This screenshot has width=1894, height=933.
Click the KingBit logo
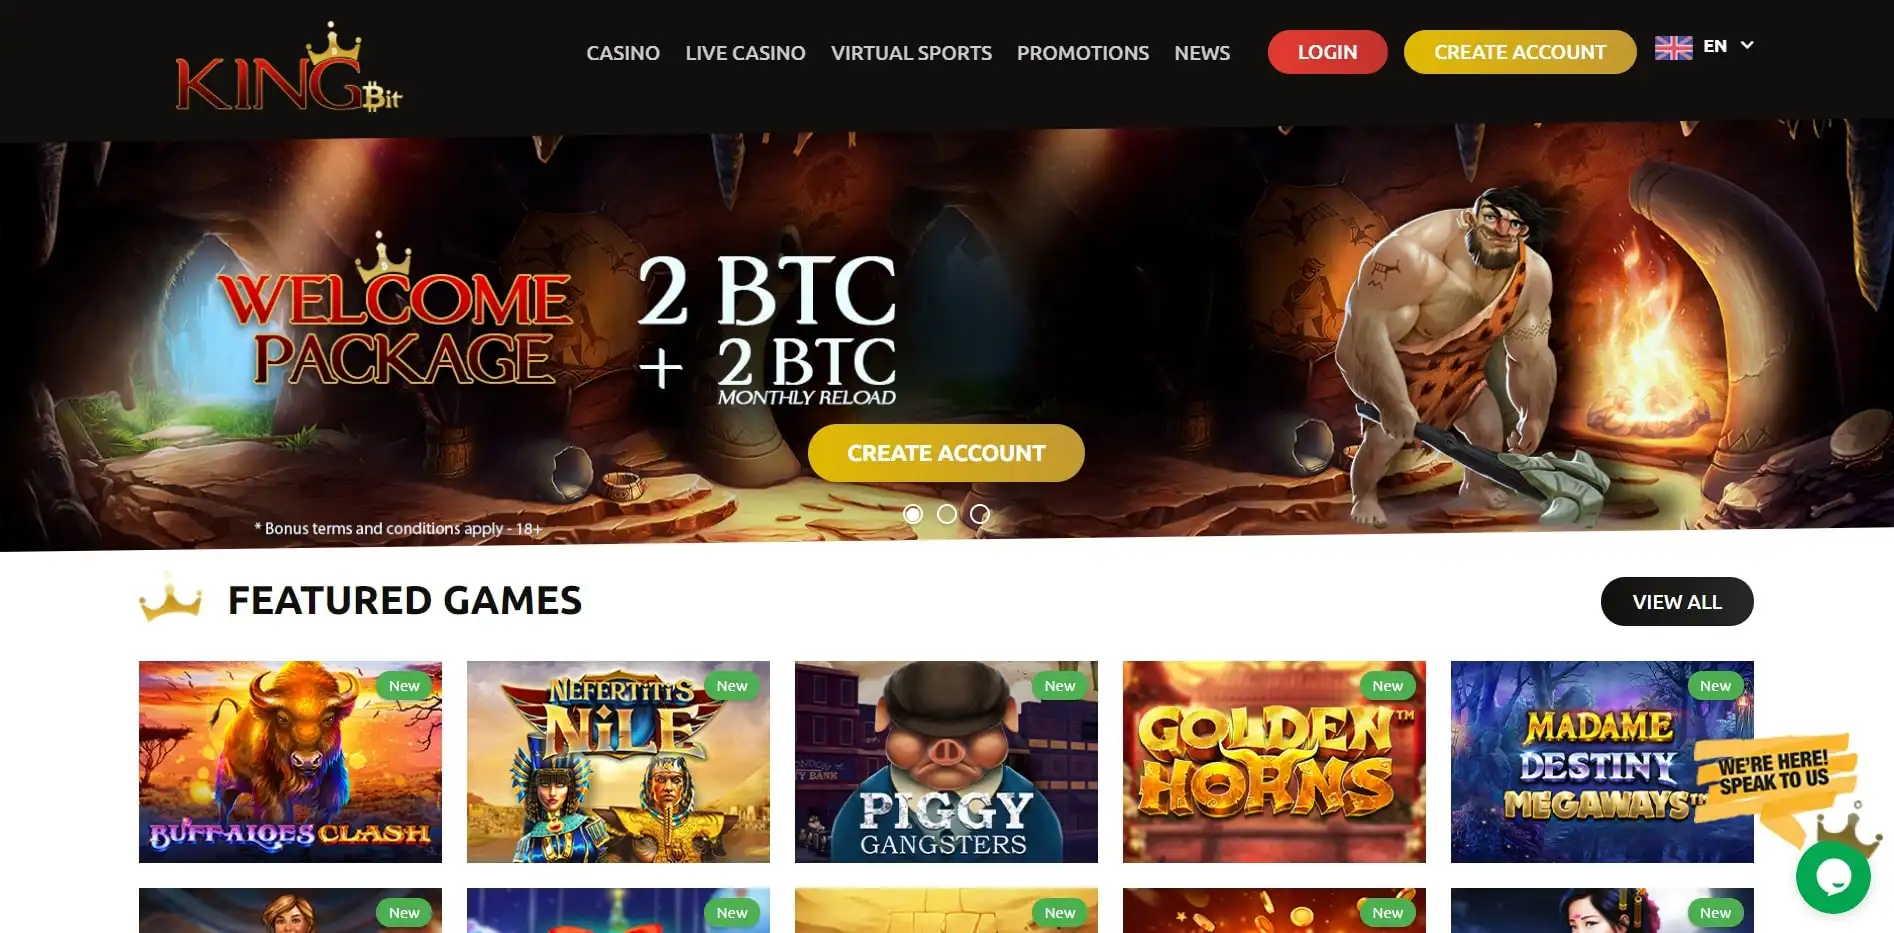pos(289,68)
